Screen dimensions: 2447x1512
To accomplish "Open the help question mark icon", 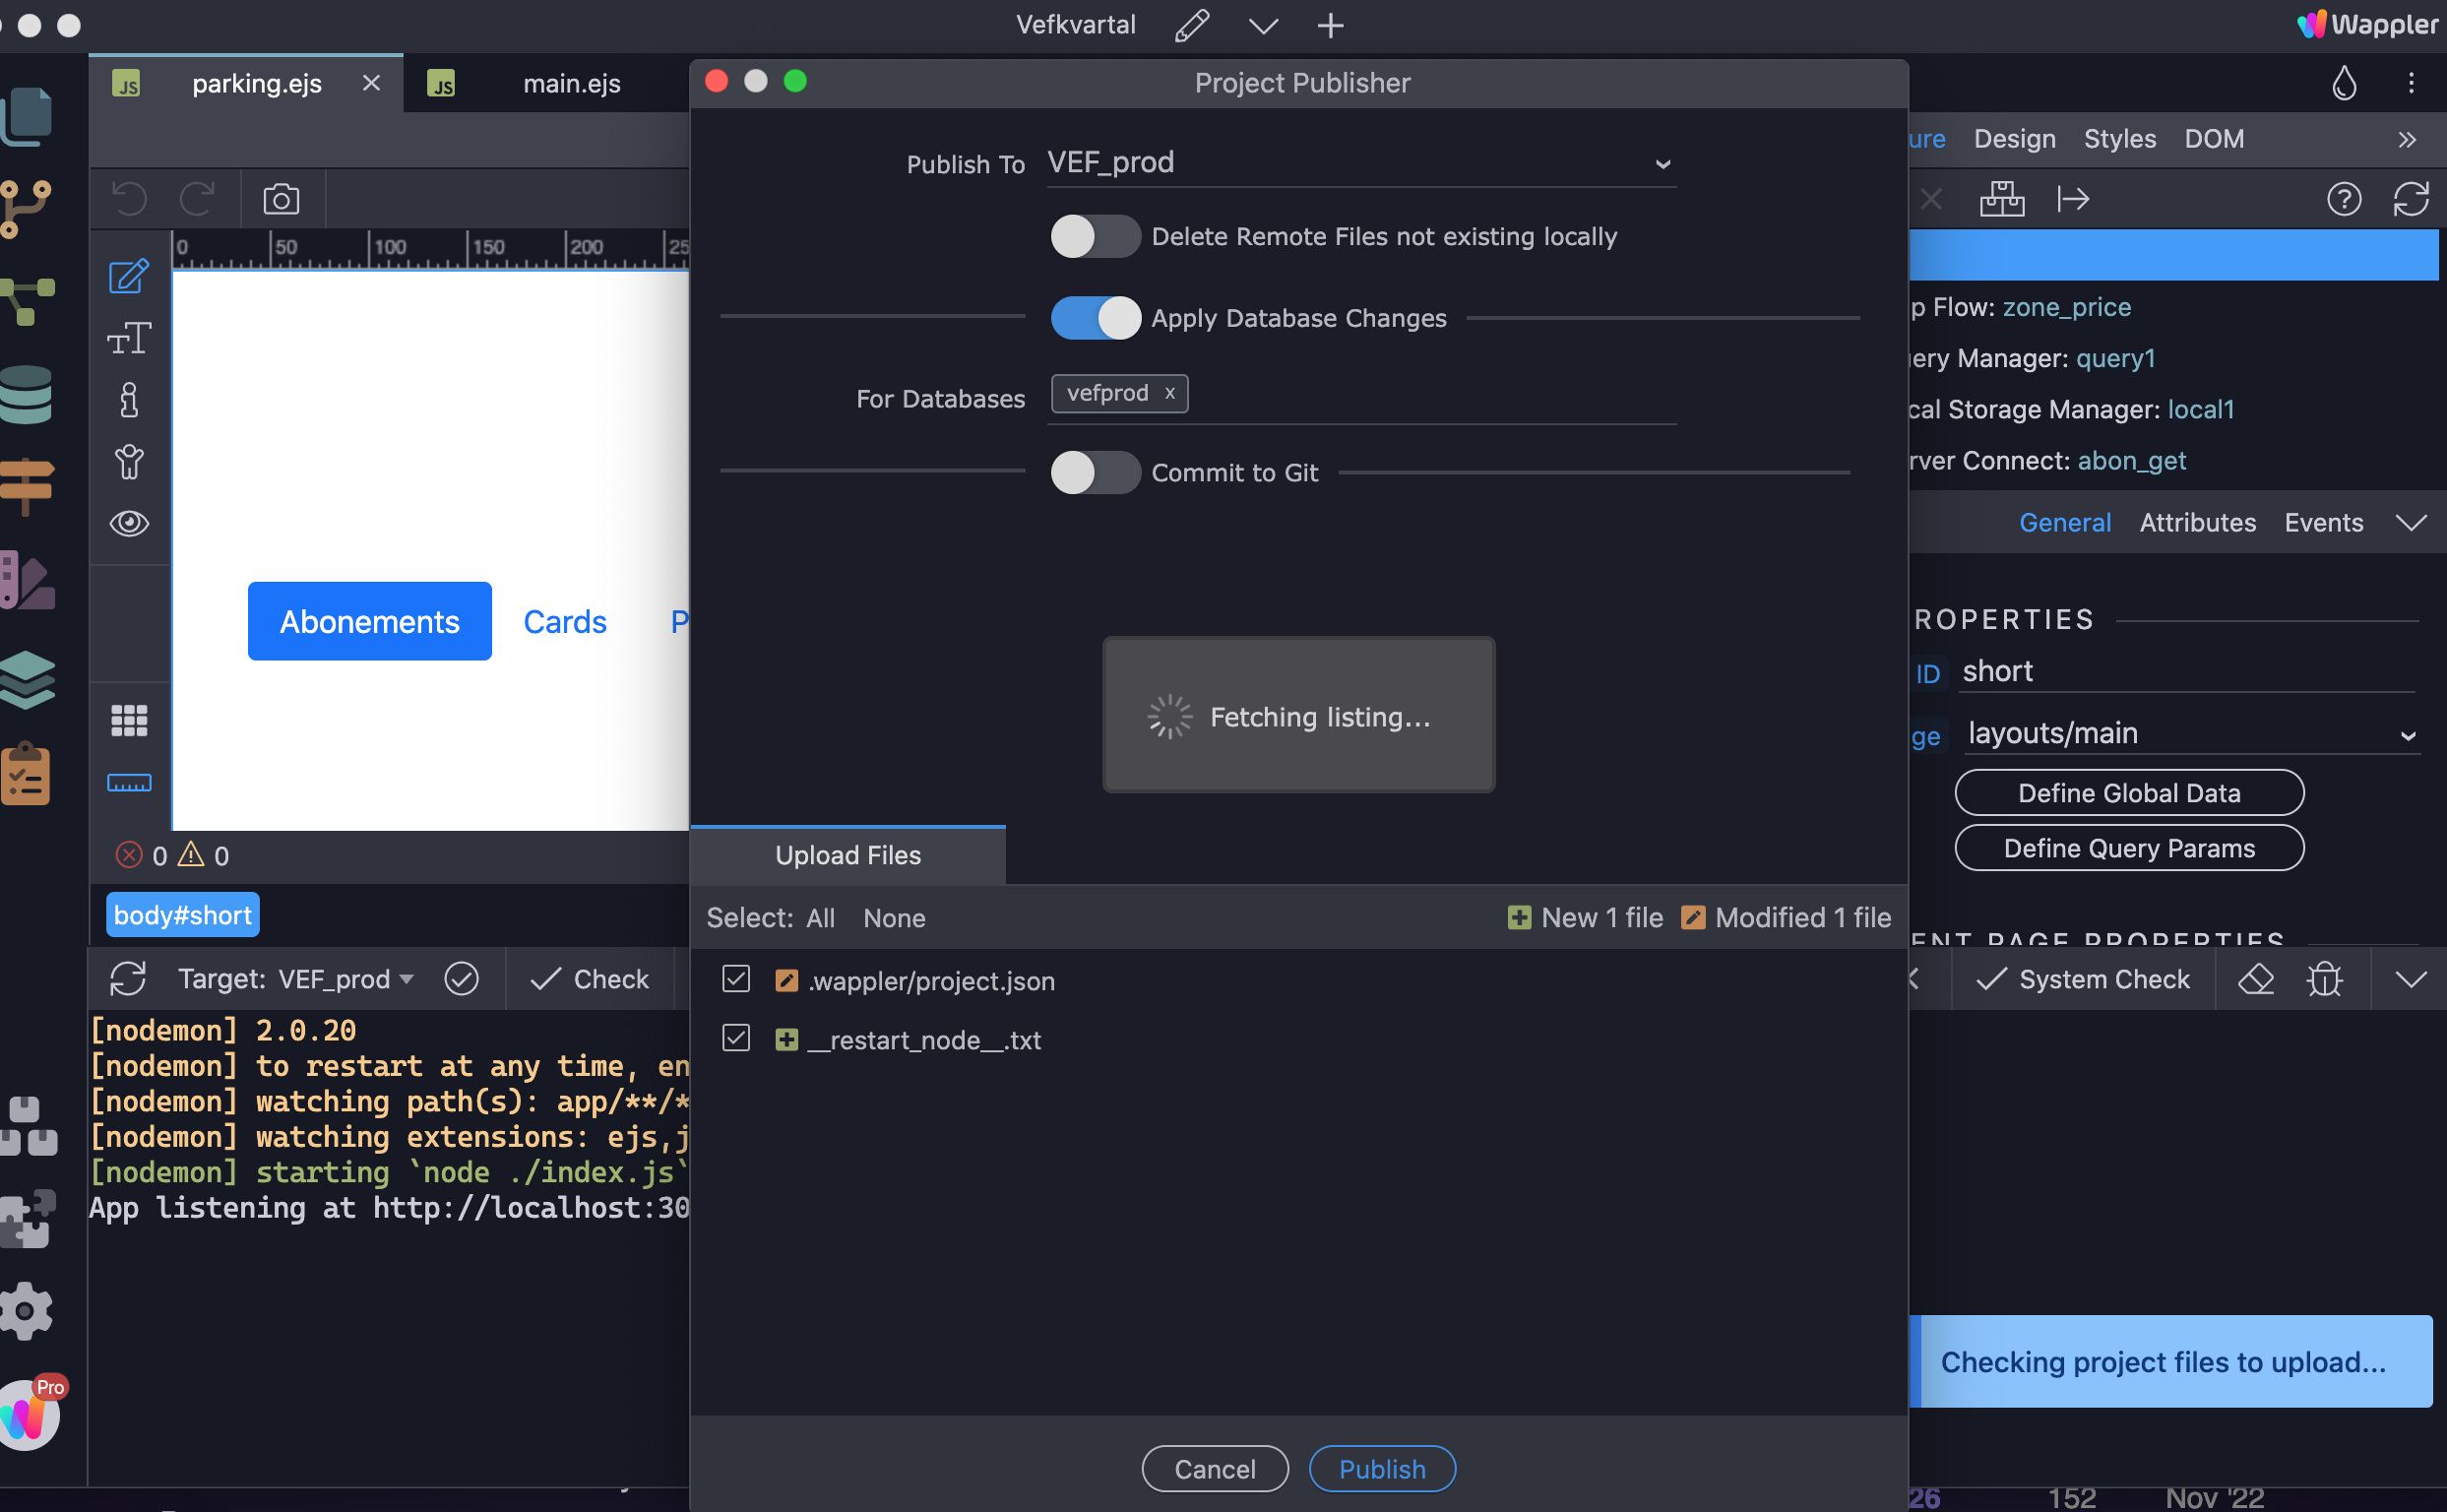I will 2343,199.
